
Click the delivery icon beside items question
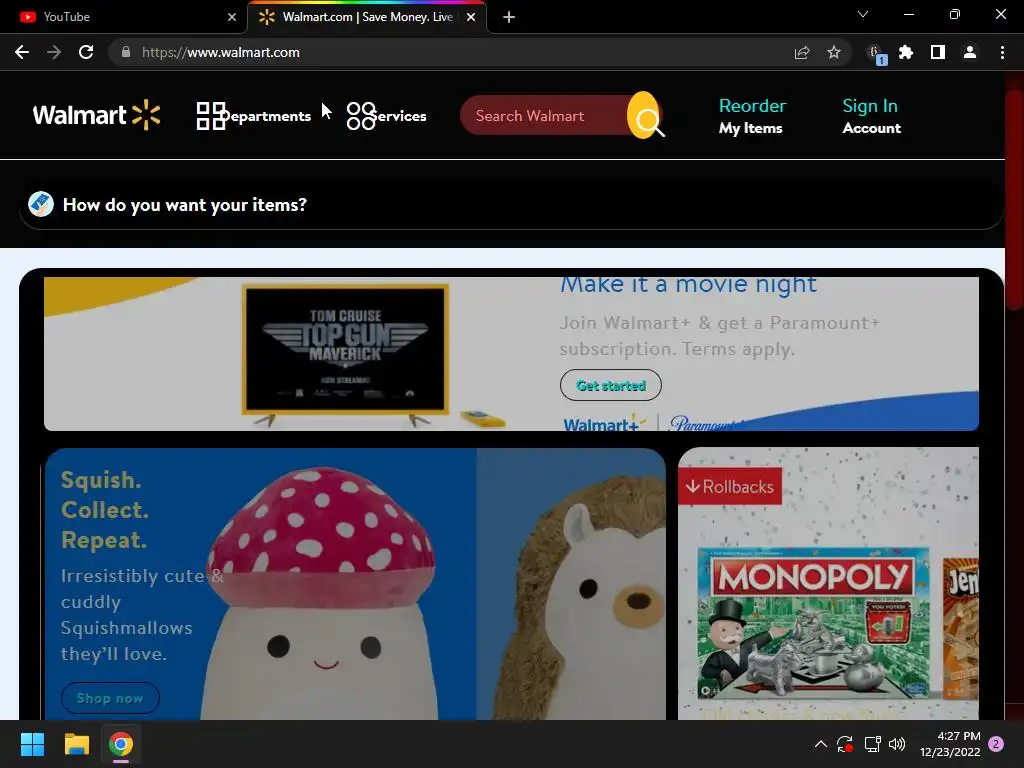(40, 204)
